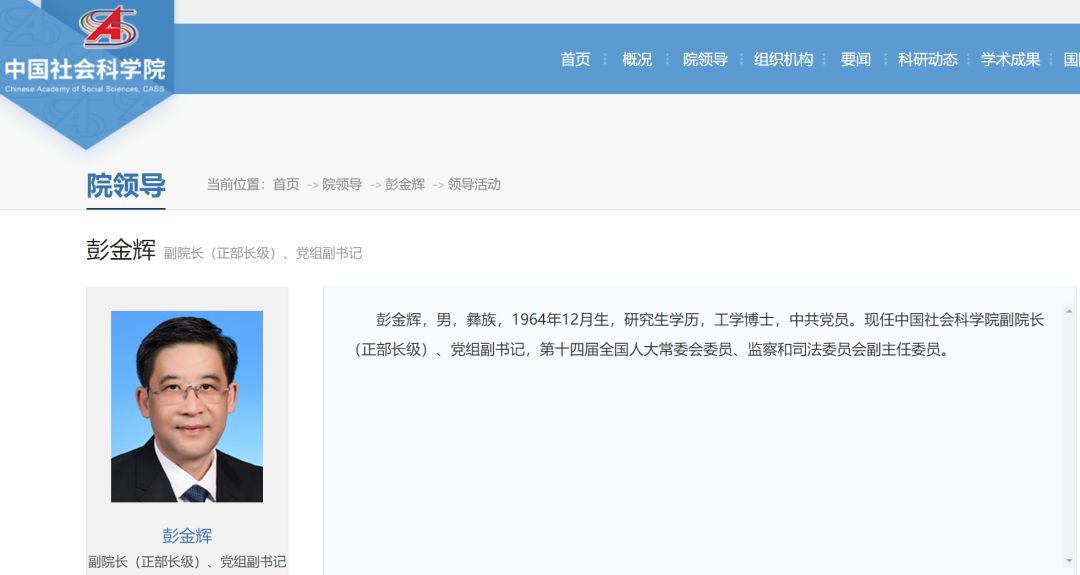Open the 科研动态 navigation menu item
The width and height of the screenshot is (1080, 575).
pos(927,60)
